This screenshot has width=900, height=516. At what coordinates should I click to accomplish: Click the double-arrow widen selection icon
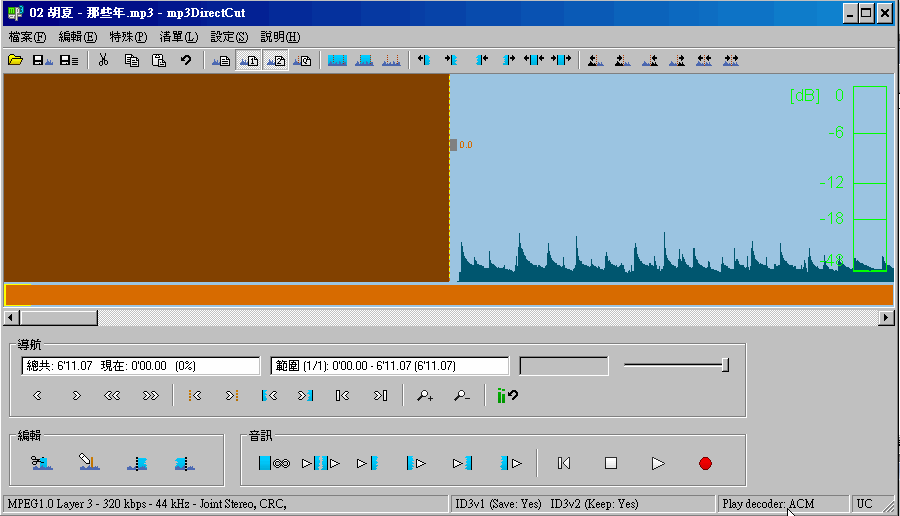534,60
